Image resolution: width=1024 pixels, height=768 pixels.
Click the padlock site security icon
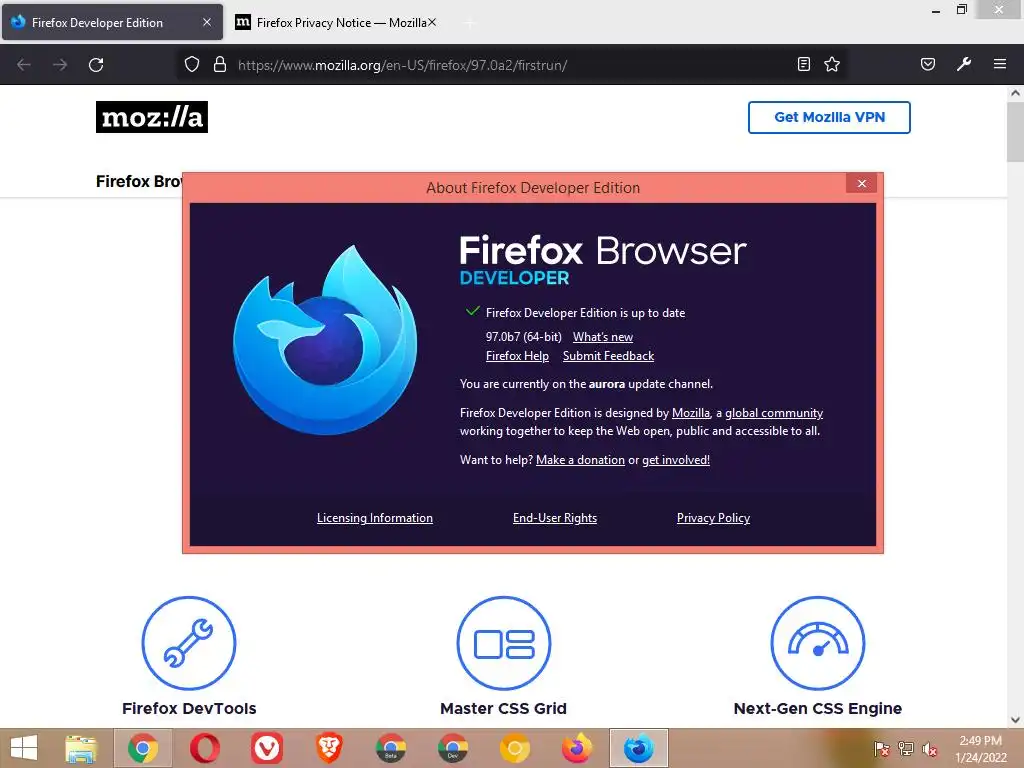(x=220, y=65)
